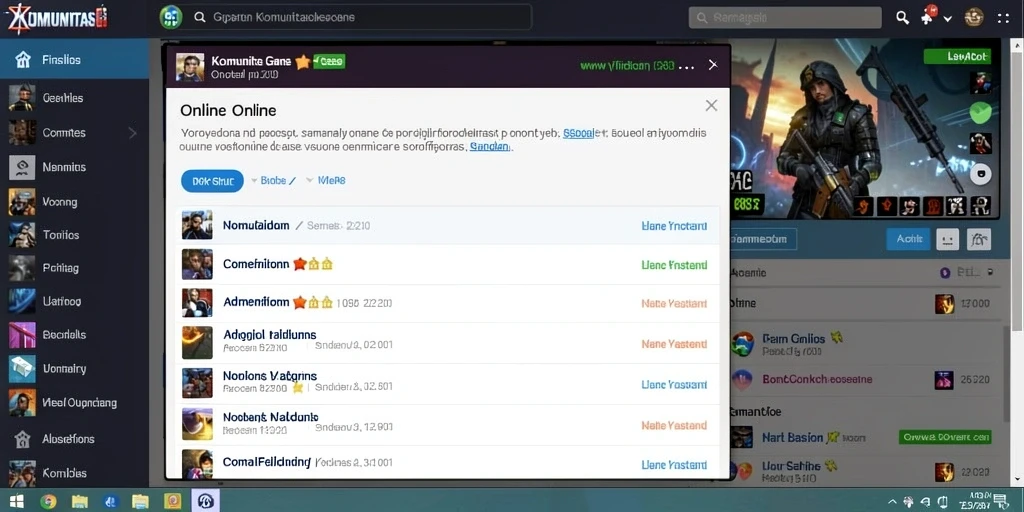The image size is (1024, 512).
Task: Open the Gam Gnlios entry in right panel
Action: [866, 344]
